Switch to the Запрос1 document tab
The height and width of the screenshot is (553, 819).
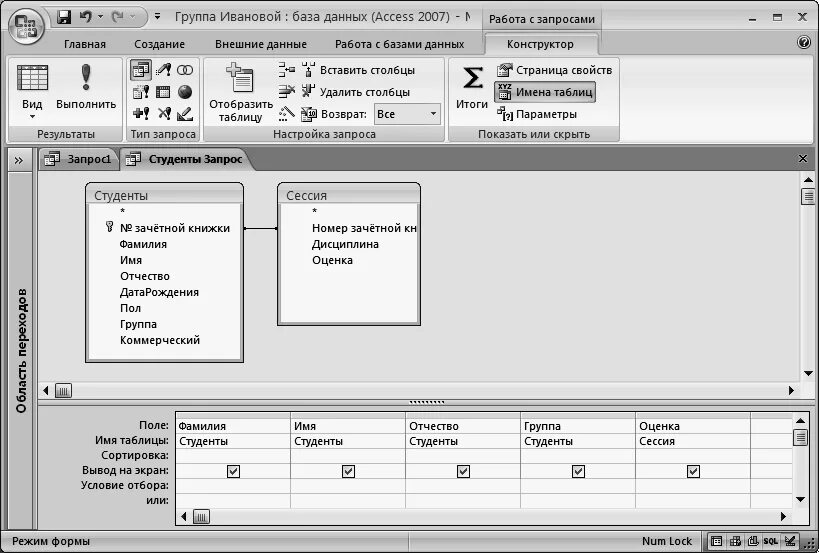click(78, 159)
